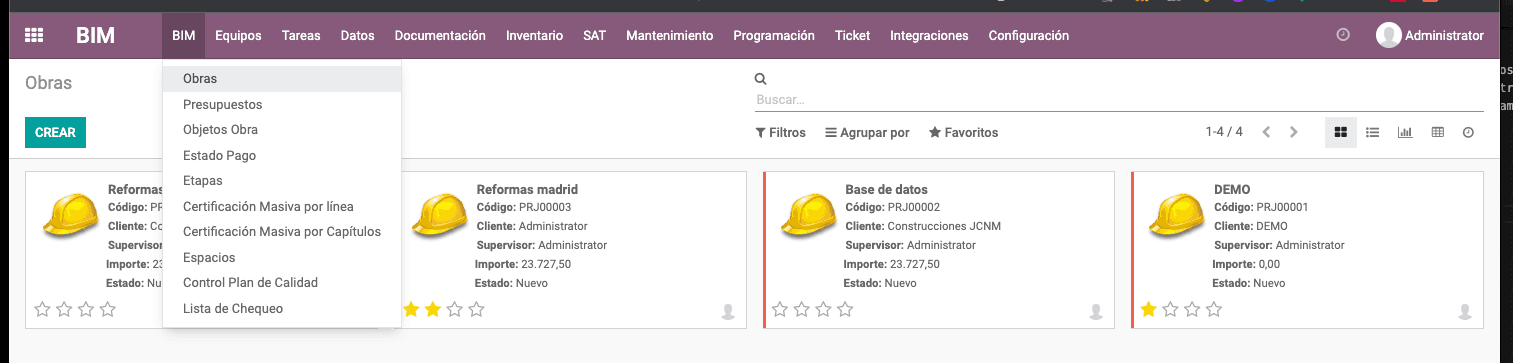Image resolution: width=1513 pixels, height=363 pixels.
Task: Open the Base de datos project title
Action: tap(886, 189)
